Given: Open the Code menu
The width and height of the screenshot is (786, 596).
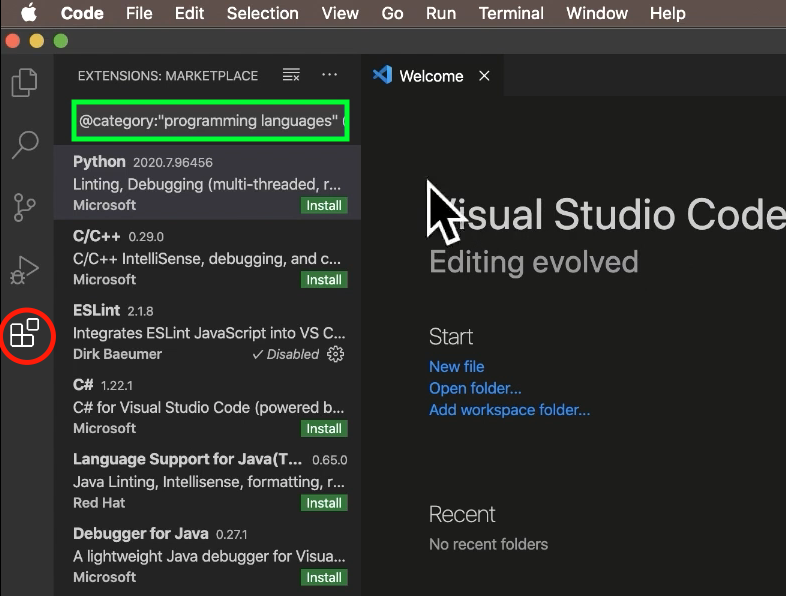Looking at the screenshot, I should tap(82, 13).
